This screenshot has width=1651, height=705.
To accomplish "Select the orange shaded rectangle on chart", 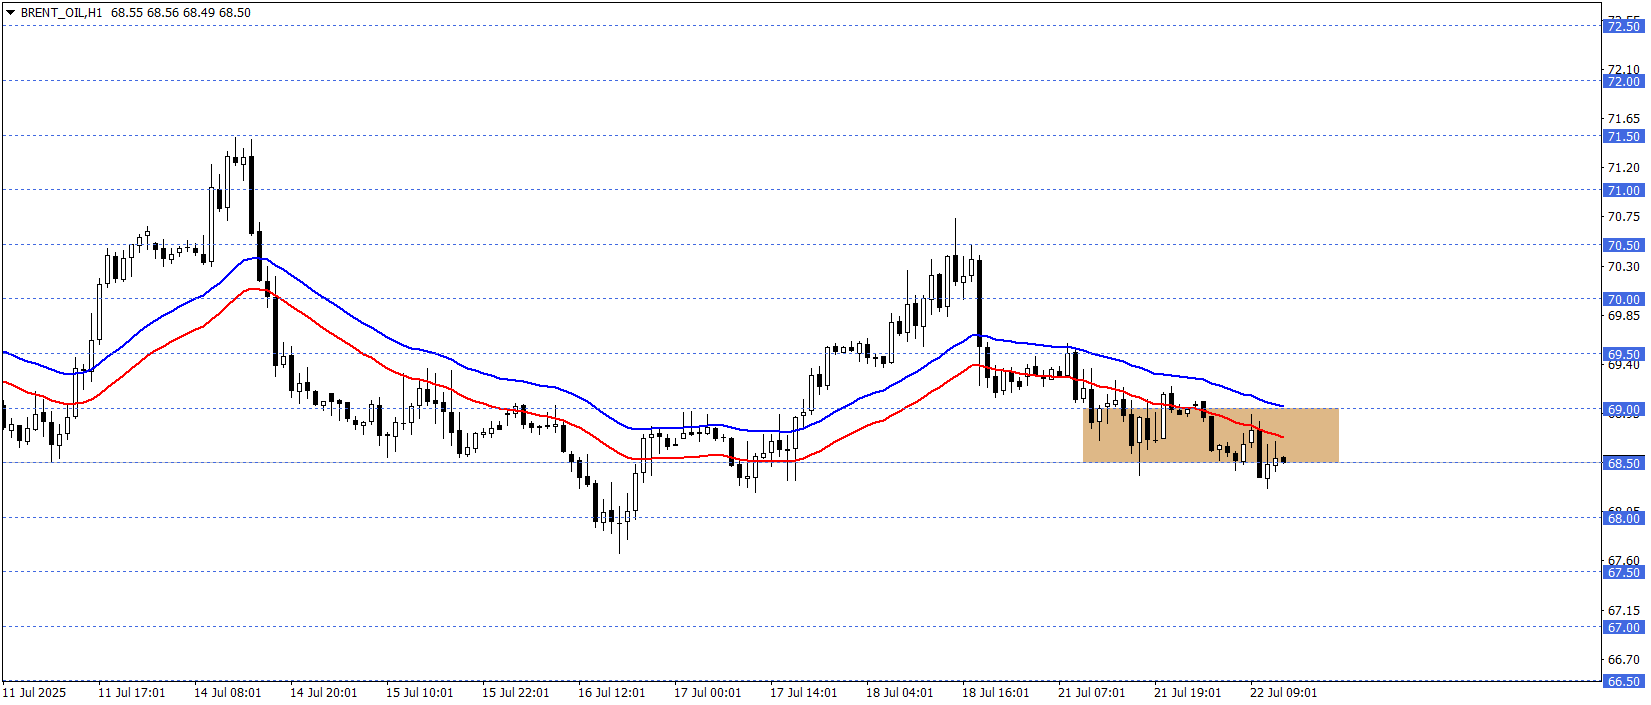I will point(1210,435).
